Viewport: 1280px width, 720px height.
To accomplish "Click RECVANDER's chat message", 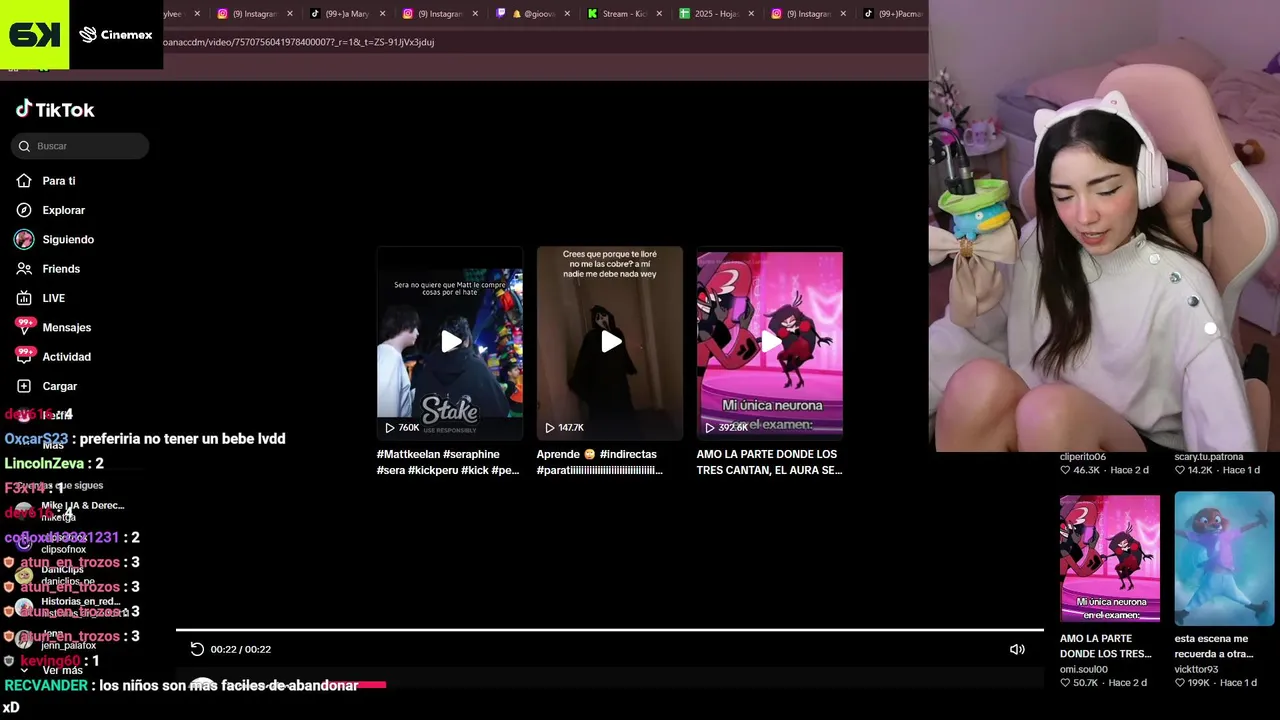I will pos(181,696).
